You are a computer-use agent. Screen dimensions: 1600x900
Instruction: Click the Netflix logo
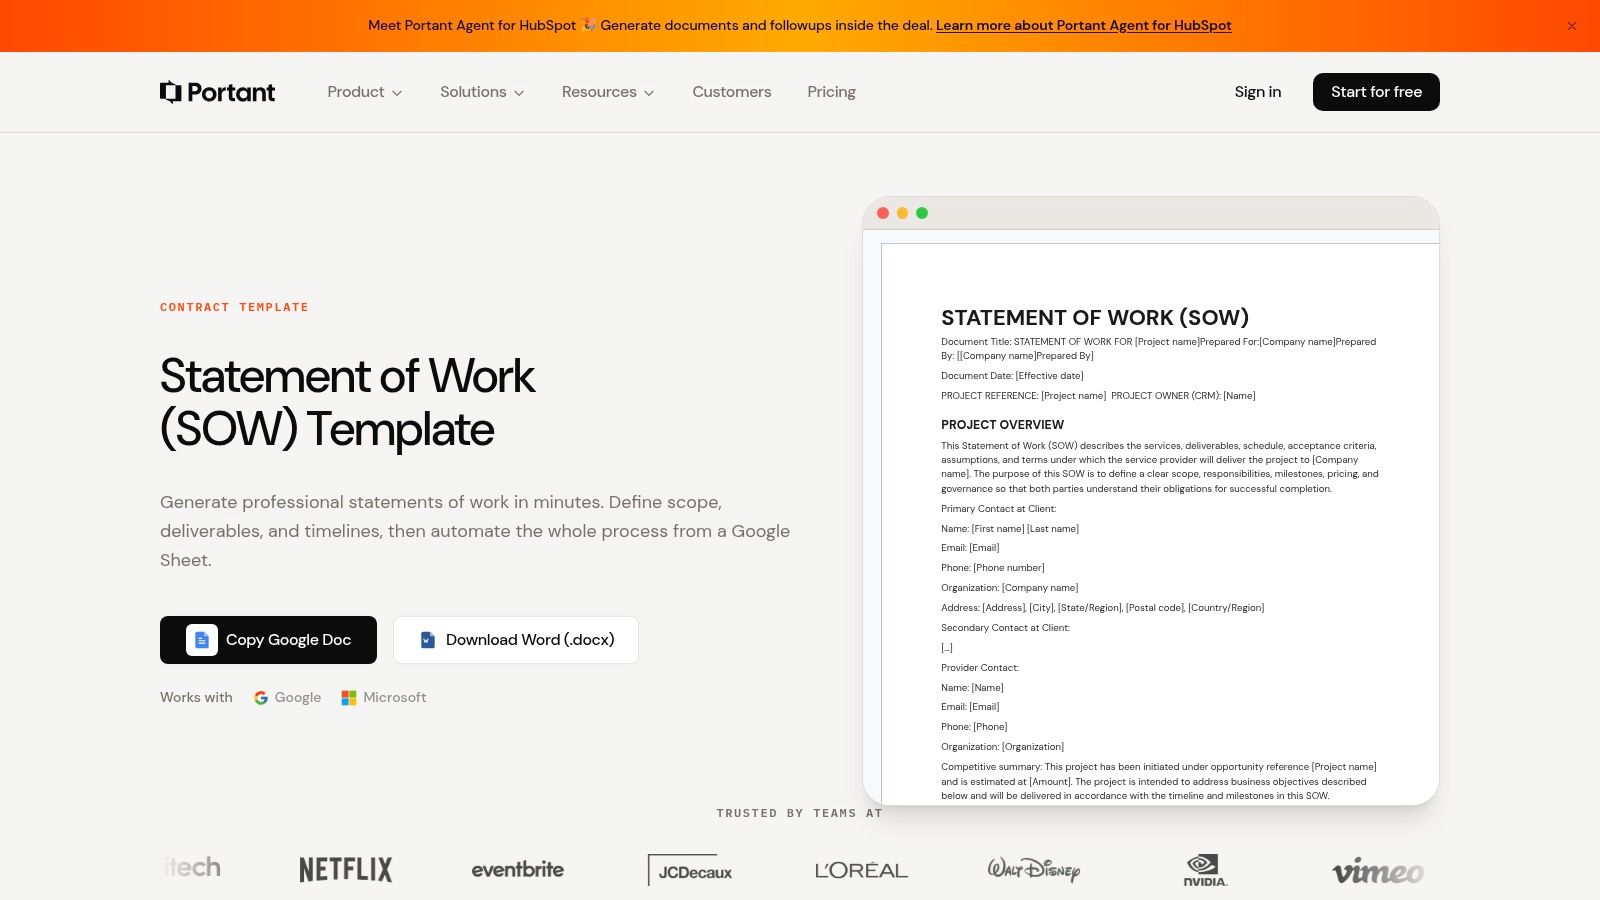(x=346, y=869)
